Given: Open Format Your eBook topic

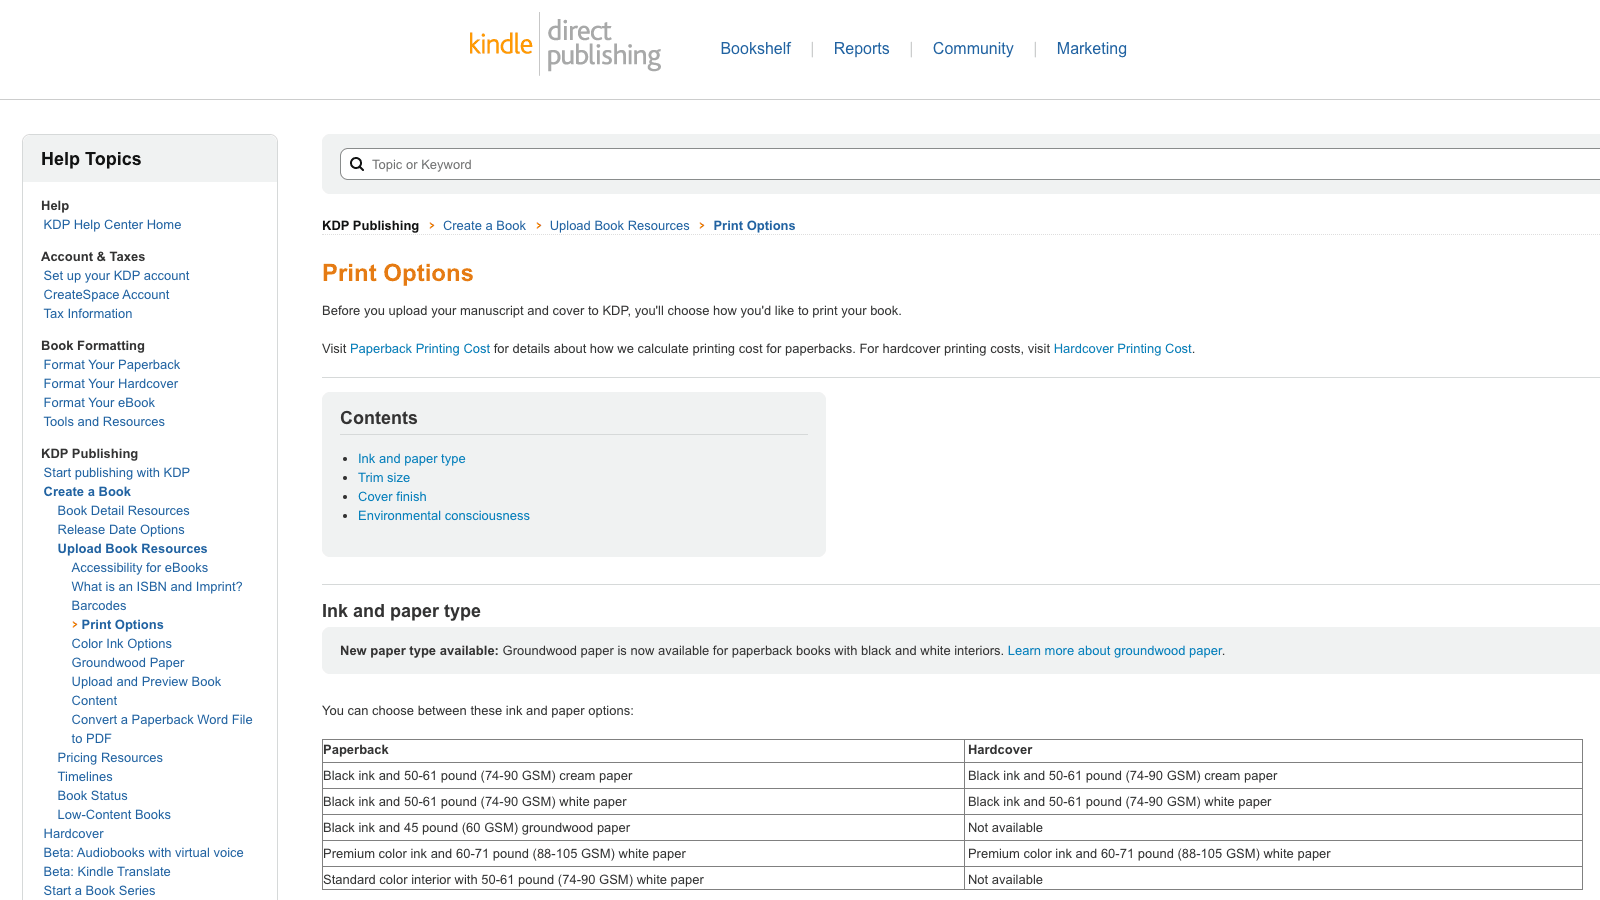Looking at the screenshot, I should pyautogui.click(x=99, y=403).
